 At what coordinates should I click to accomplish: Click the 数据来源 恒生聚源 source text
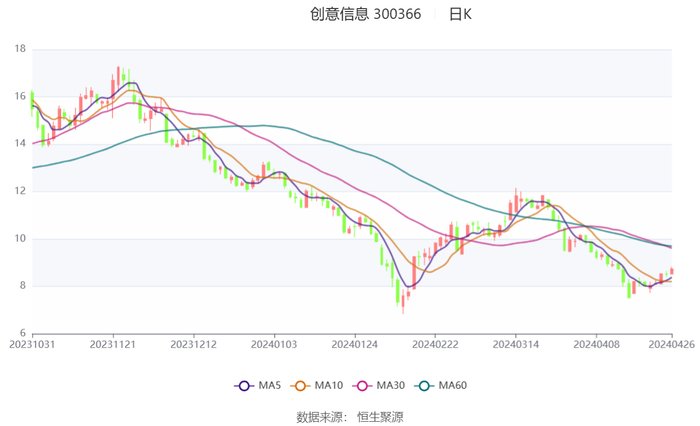(x=350, y=416)
